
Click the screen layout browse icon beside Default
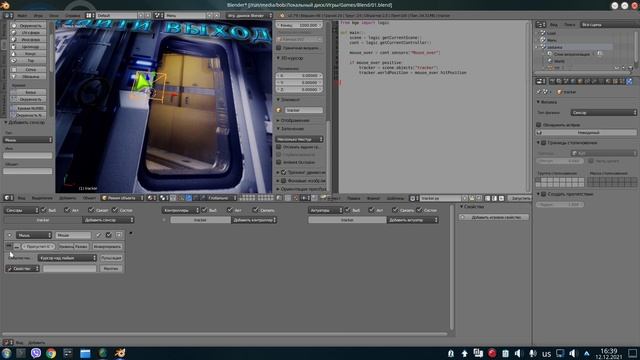(x=89, y=16)
